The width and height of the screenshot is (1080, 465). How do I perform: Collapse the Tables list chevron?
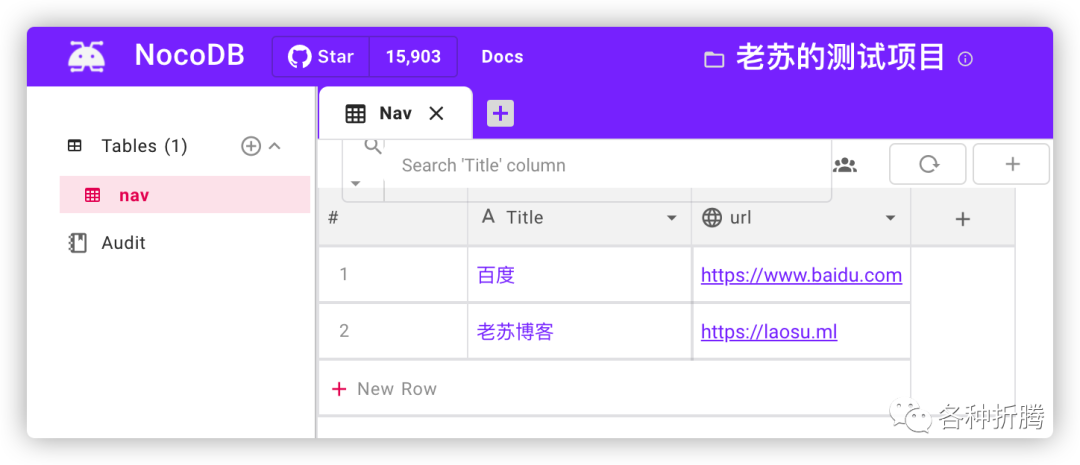point(274,146)
